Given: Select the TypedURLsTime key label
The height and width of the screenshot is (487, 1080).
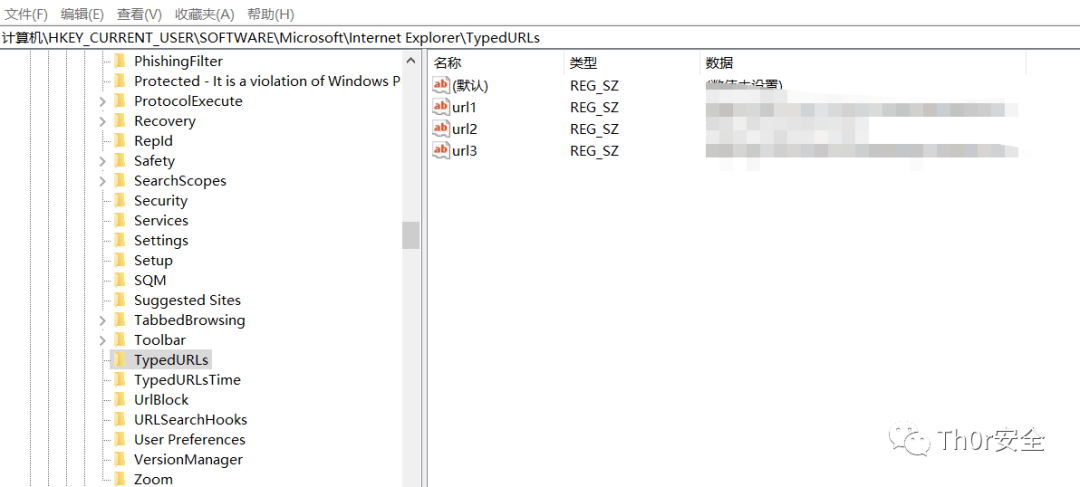Looking at the screenshot, I should 187,380.
